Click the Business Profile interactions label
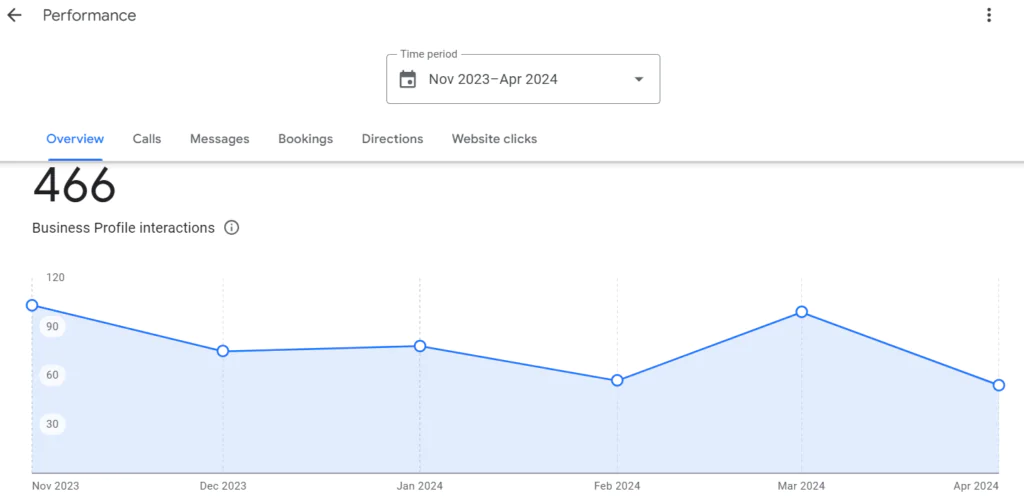This screenshot has width=1024, height=501. [x=123, y=228]
